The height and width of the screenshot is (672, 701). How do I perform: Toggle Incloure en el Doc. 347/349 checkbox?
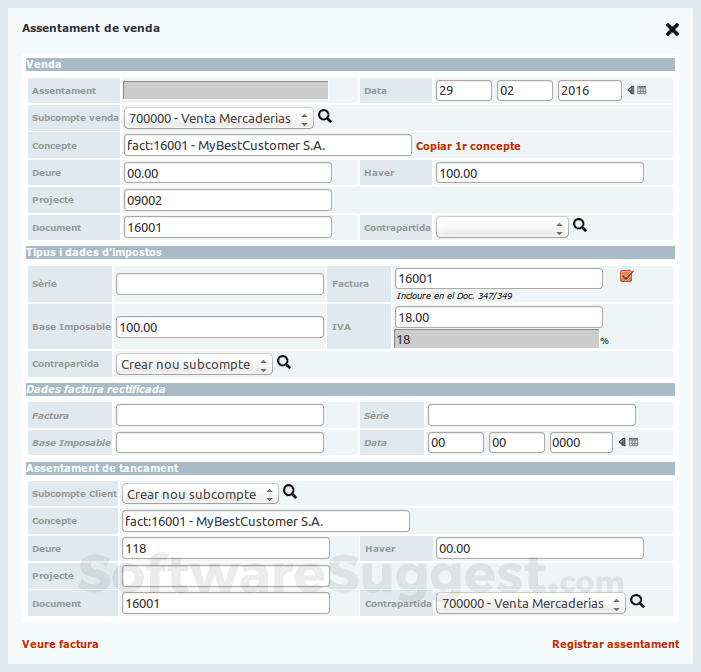pyautogui.click(x=626, y=276)
